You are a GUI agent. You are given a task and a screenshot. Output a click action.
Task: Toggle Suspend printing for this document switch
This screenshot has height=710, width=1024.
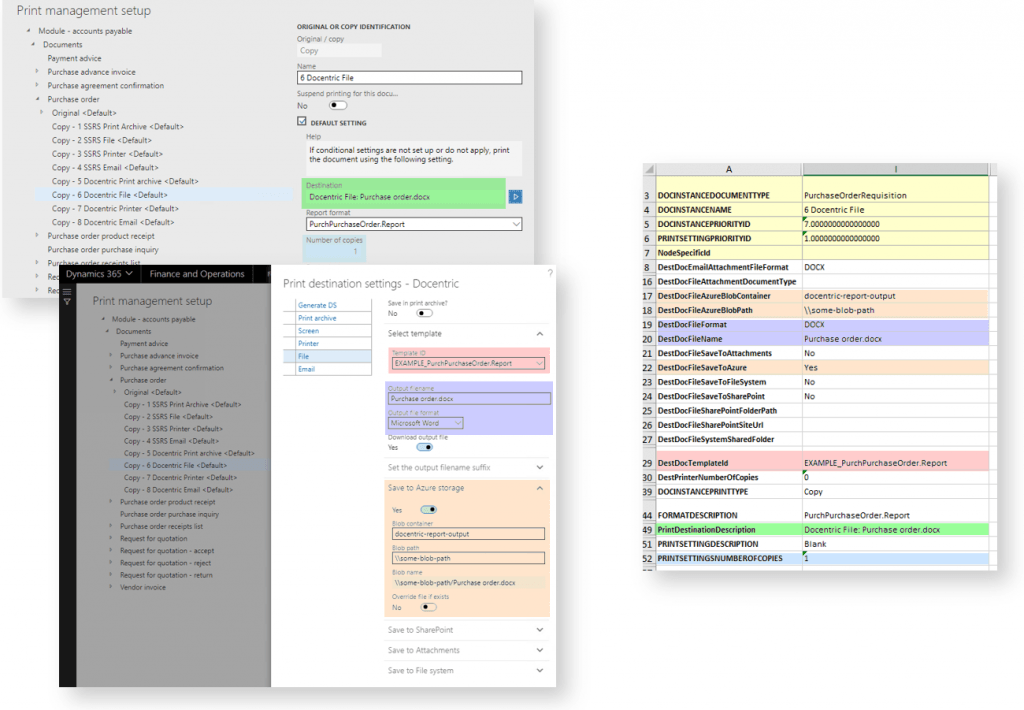click(338, 105)
